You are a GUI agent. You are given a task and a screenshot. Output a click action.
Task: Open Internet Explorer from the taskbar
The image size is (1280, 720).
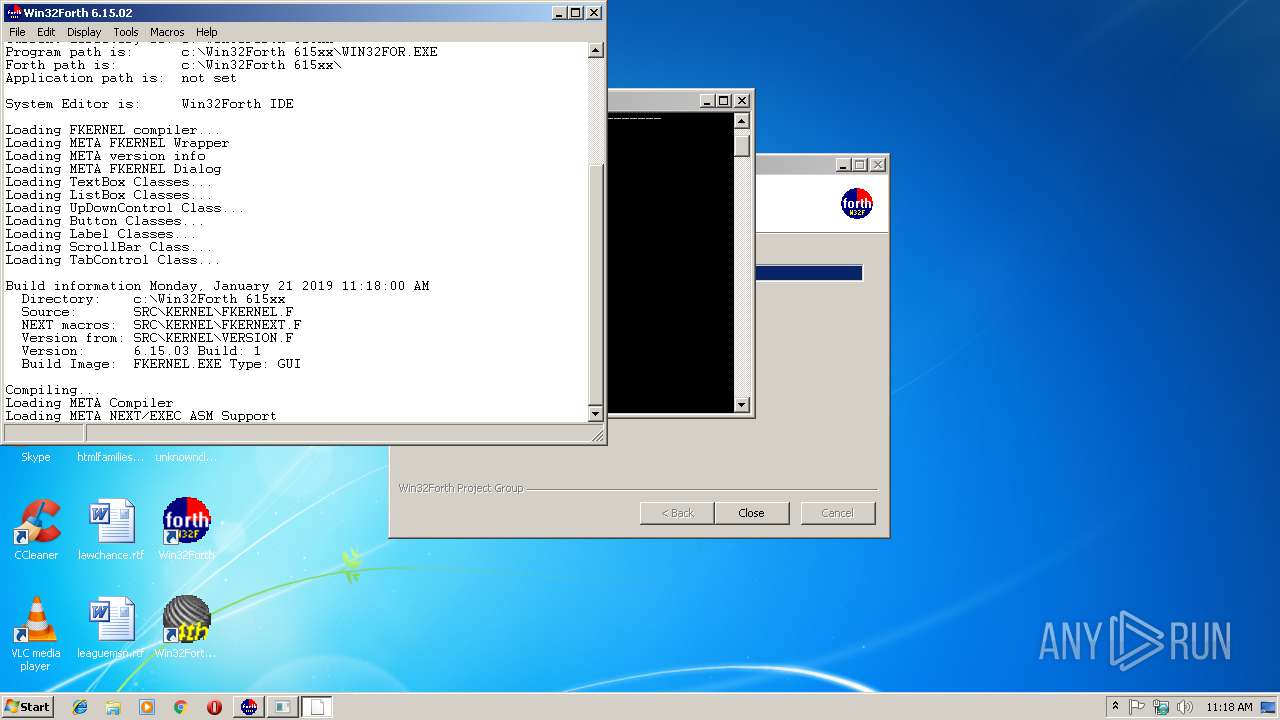80,707
